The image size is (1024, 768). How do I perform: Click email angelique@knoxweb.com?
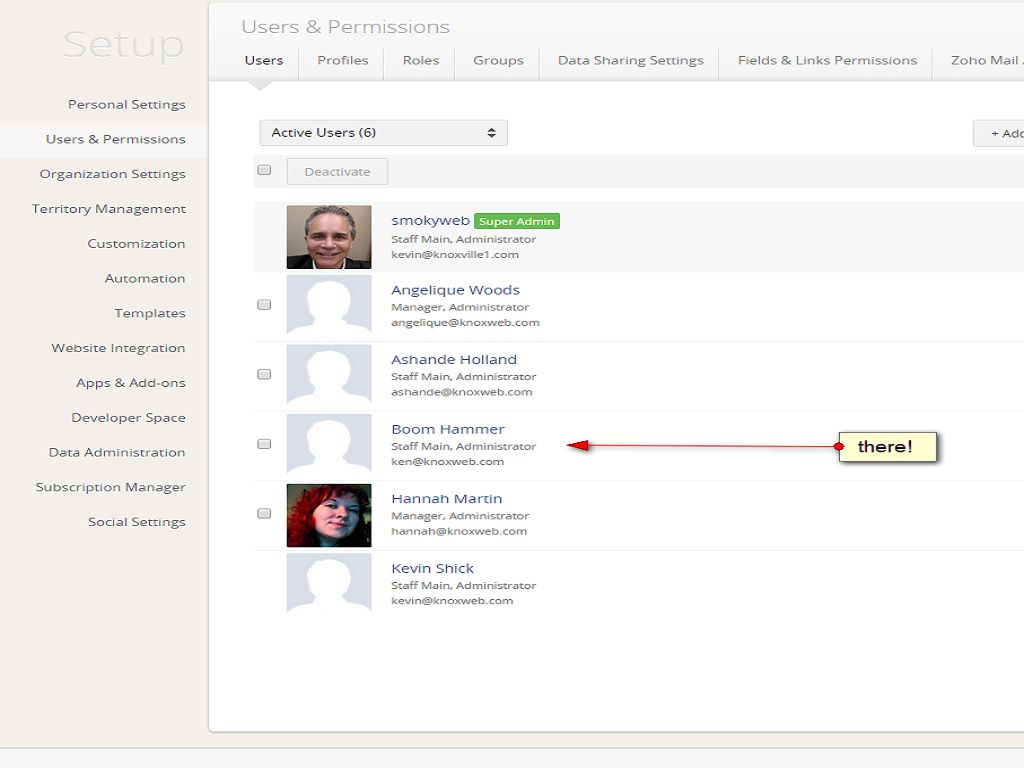tap(465, 323)
